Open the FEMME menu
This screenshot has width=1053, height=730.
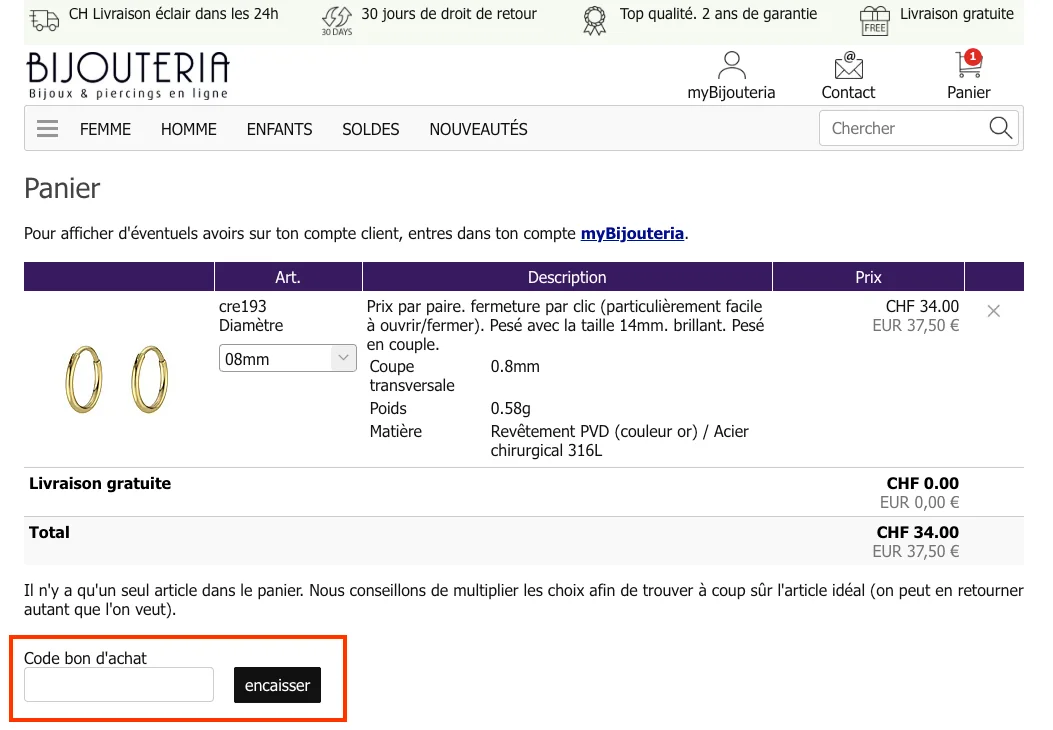coord(105,129)
